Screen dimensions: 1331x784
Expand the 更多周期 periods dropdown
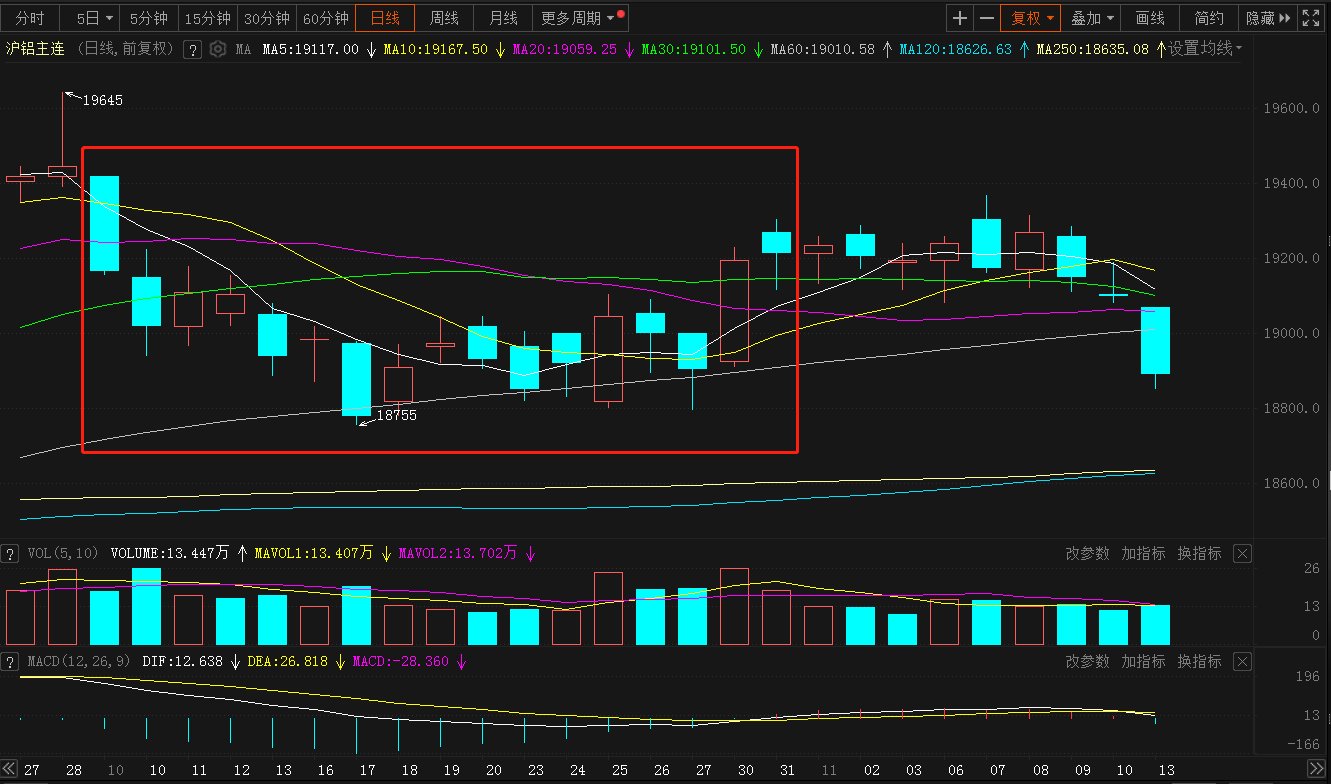point(578,18)
